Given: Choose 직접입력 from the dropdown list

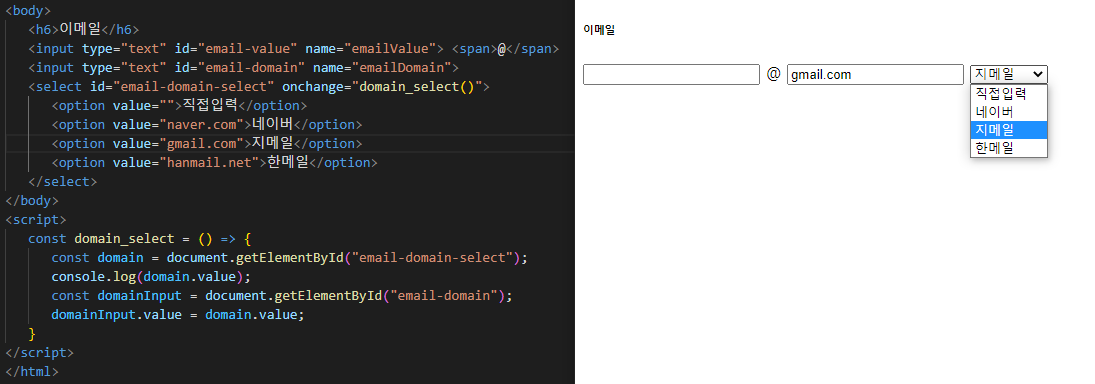Looking at the screenshot, I should (x=1008, y=94).
